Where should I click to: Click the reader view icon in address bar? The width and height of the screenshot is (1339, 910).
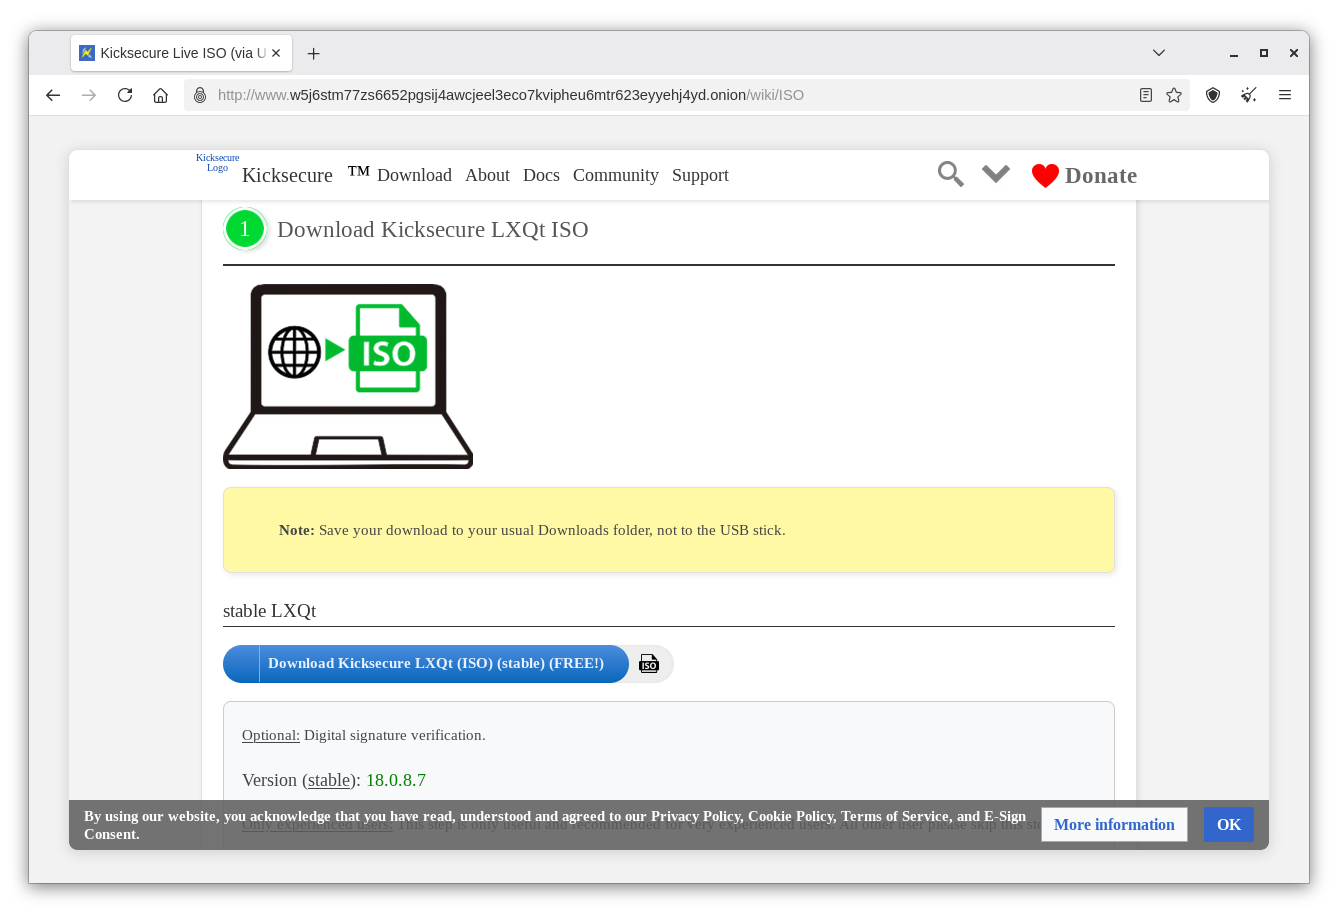coord(1146,94)
